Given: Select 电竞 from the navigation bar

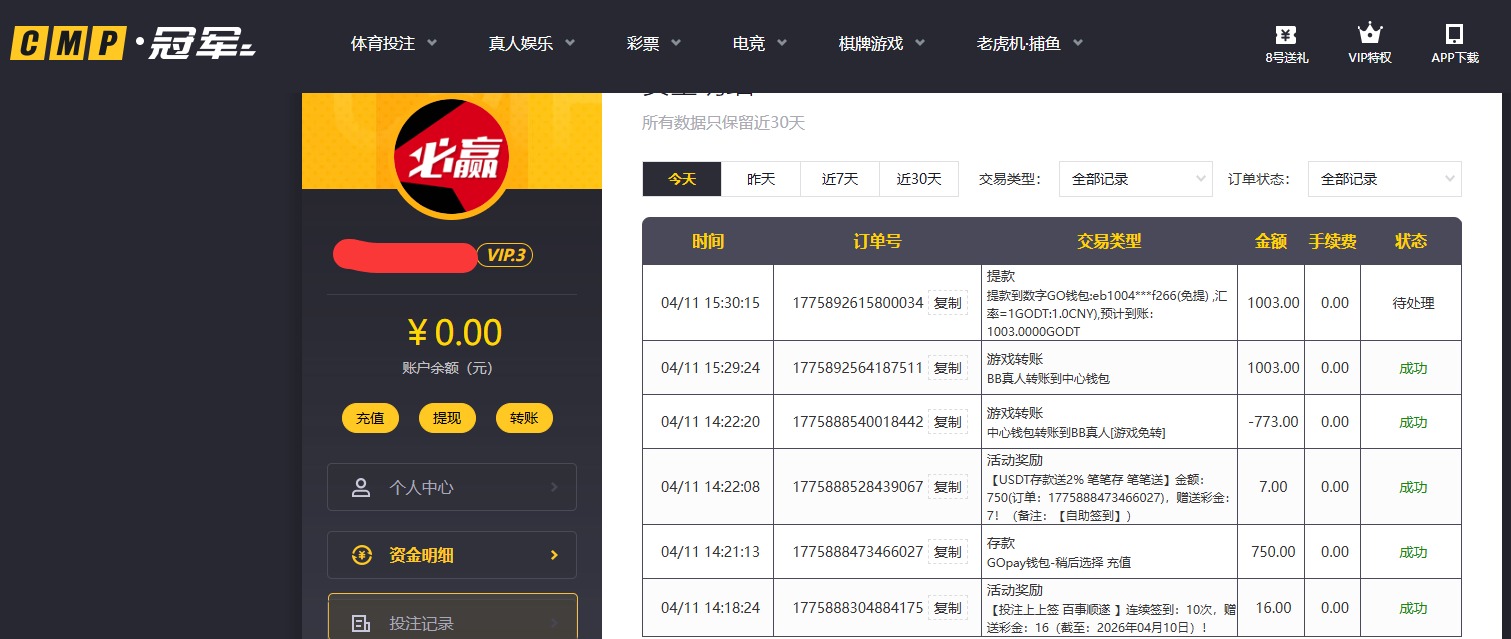Looking at the screenshot, I should [x=749, y=43].
